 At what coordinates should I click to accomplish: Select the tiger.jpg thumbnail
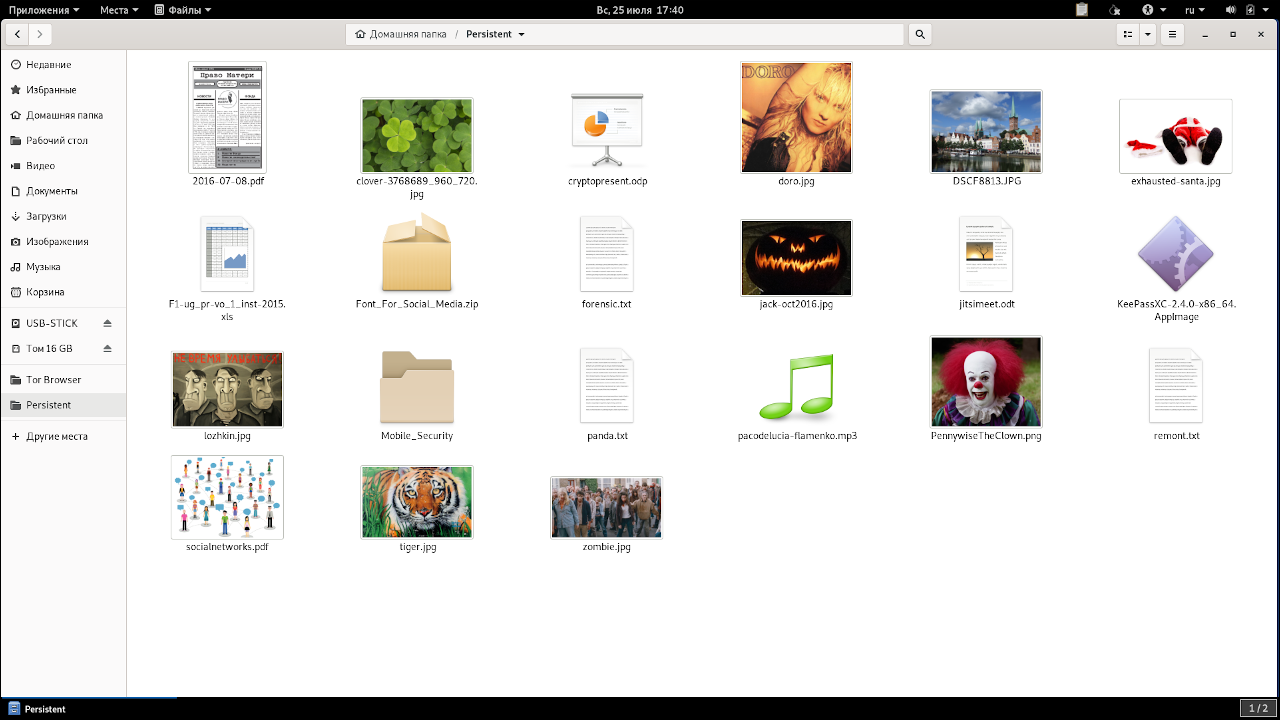417,502
